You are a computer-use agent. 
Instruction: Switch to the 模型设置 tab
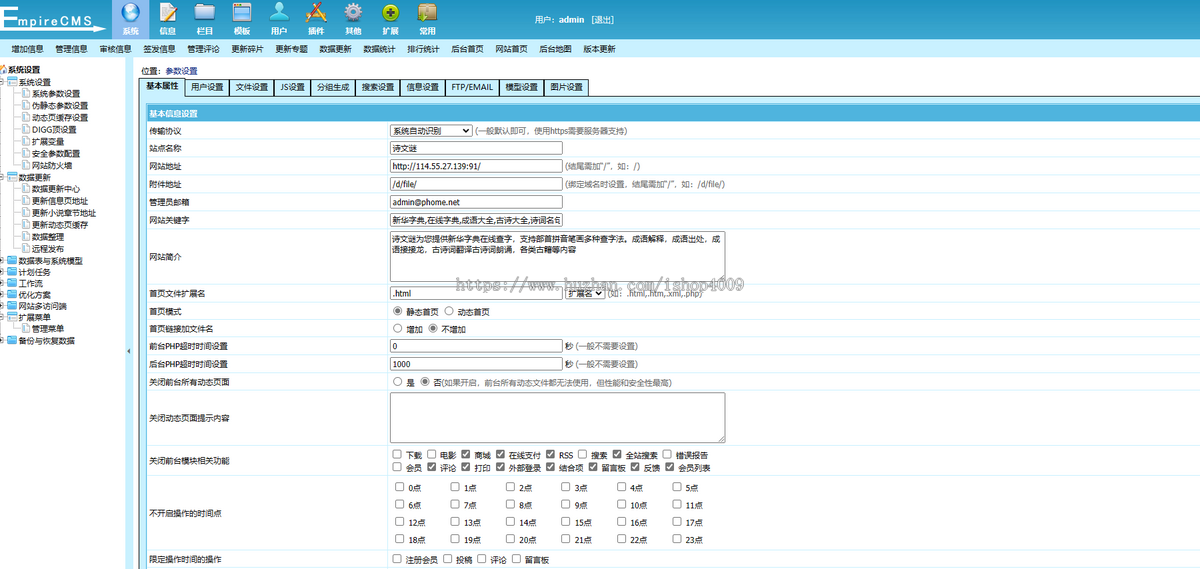point(521,88)
